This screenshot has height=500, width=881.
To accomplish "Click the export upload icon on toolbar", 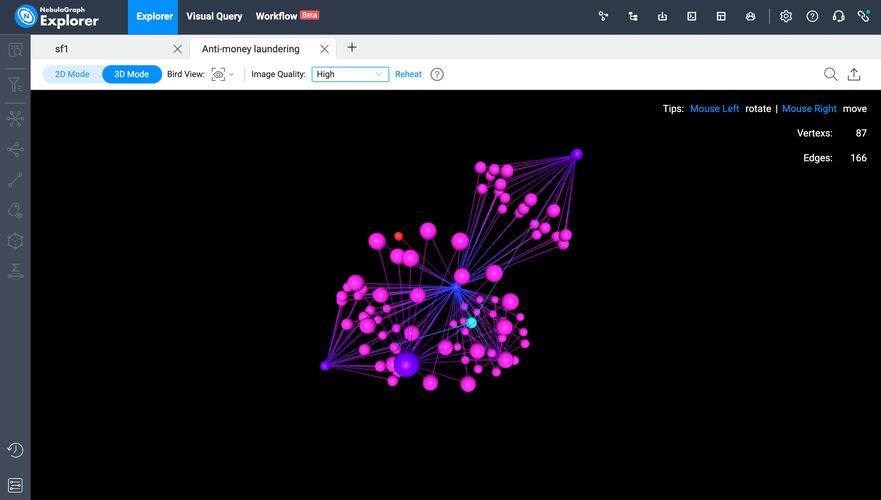I will pos(854,74).
